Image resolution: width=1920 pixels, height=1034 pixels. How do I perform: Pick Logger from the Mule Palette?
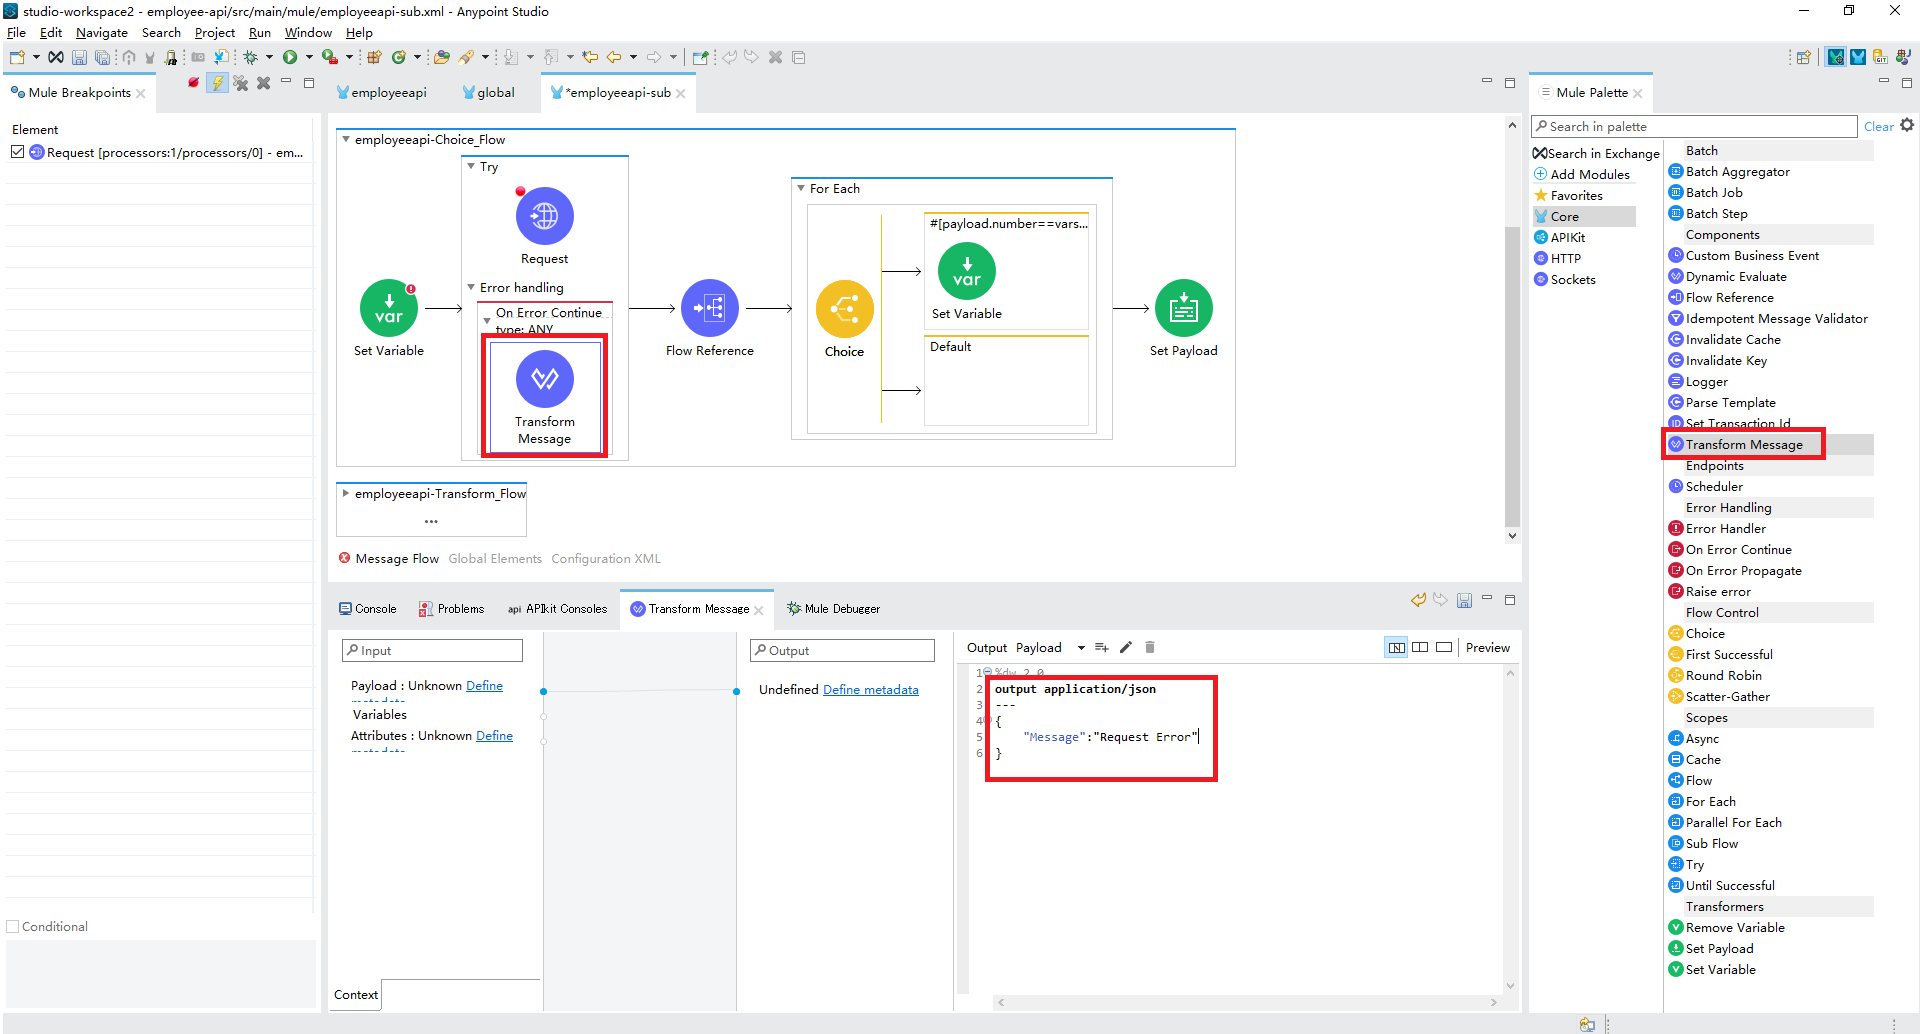(x=1706, y=382)
